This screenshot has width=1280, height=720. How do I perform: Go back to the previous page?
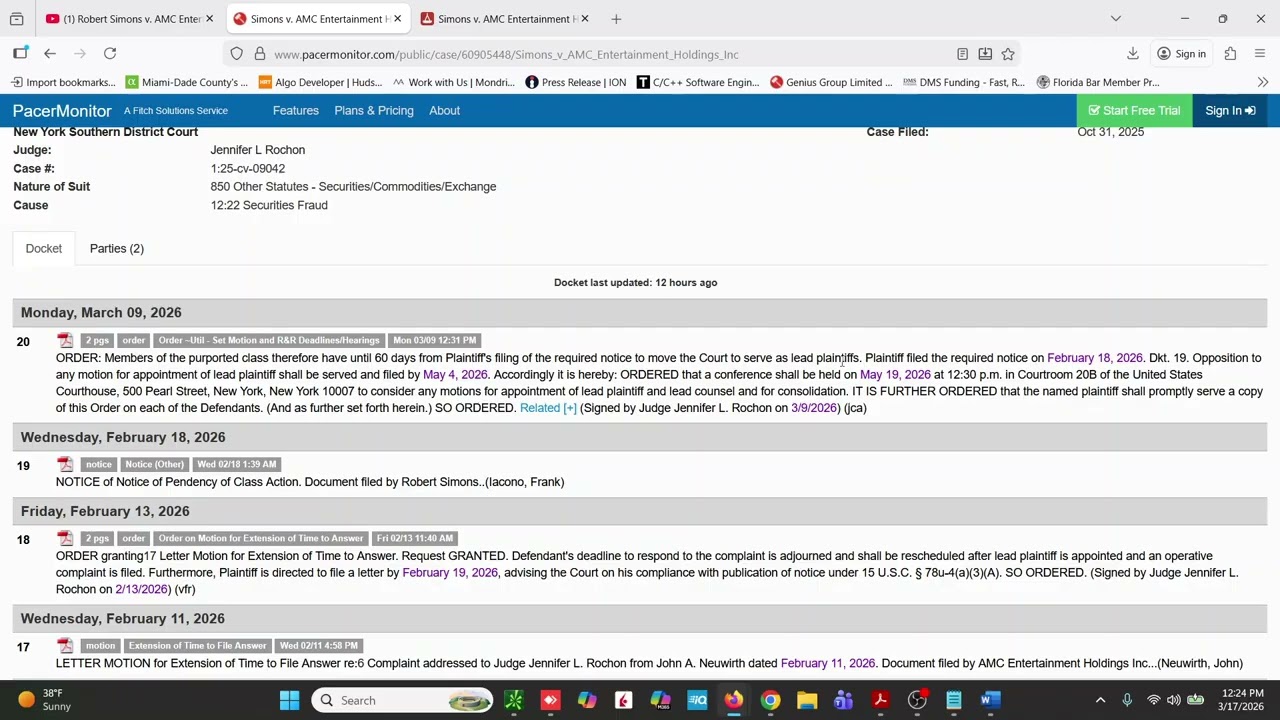click(x=50, y=54)
